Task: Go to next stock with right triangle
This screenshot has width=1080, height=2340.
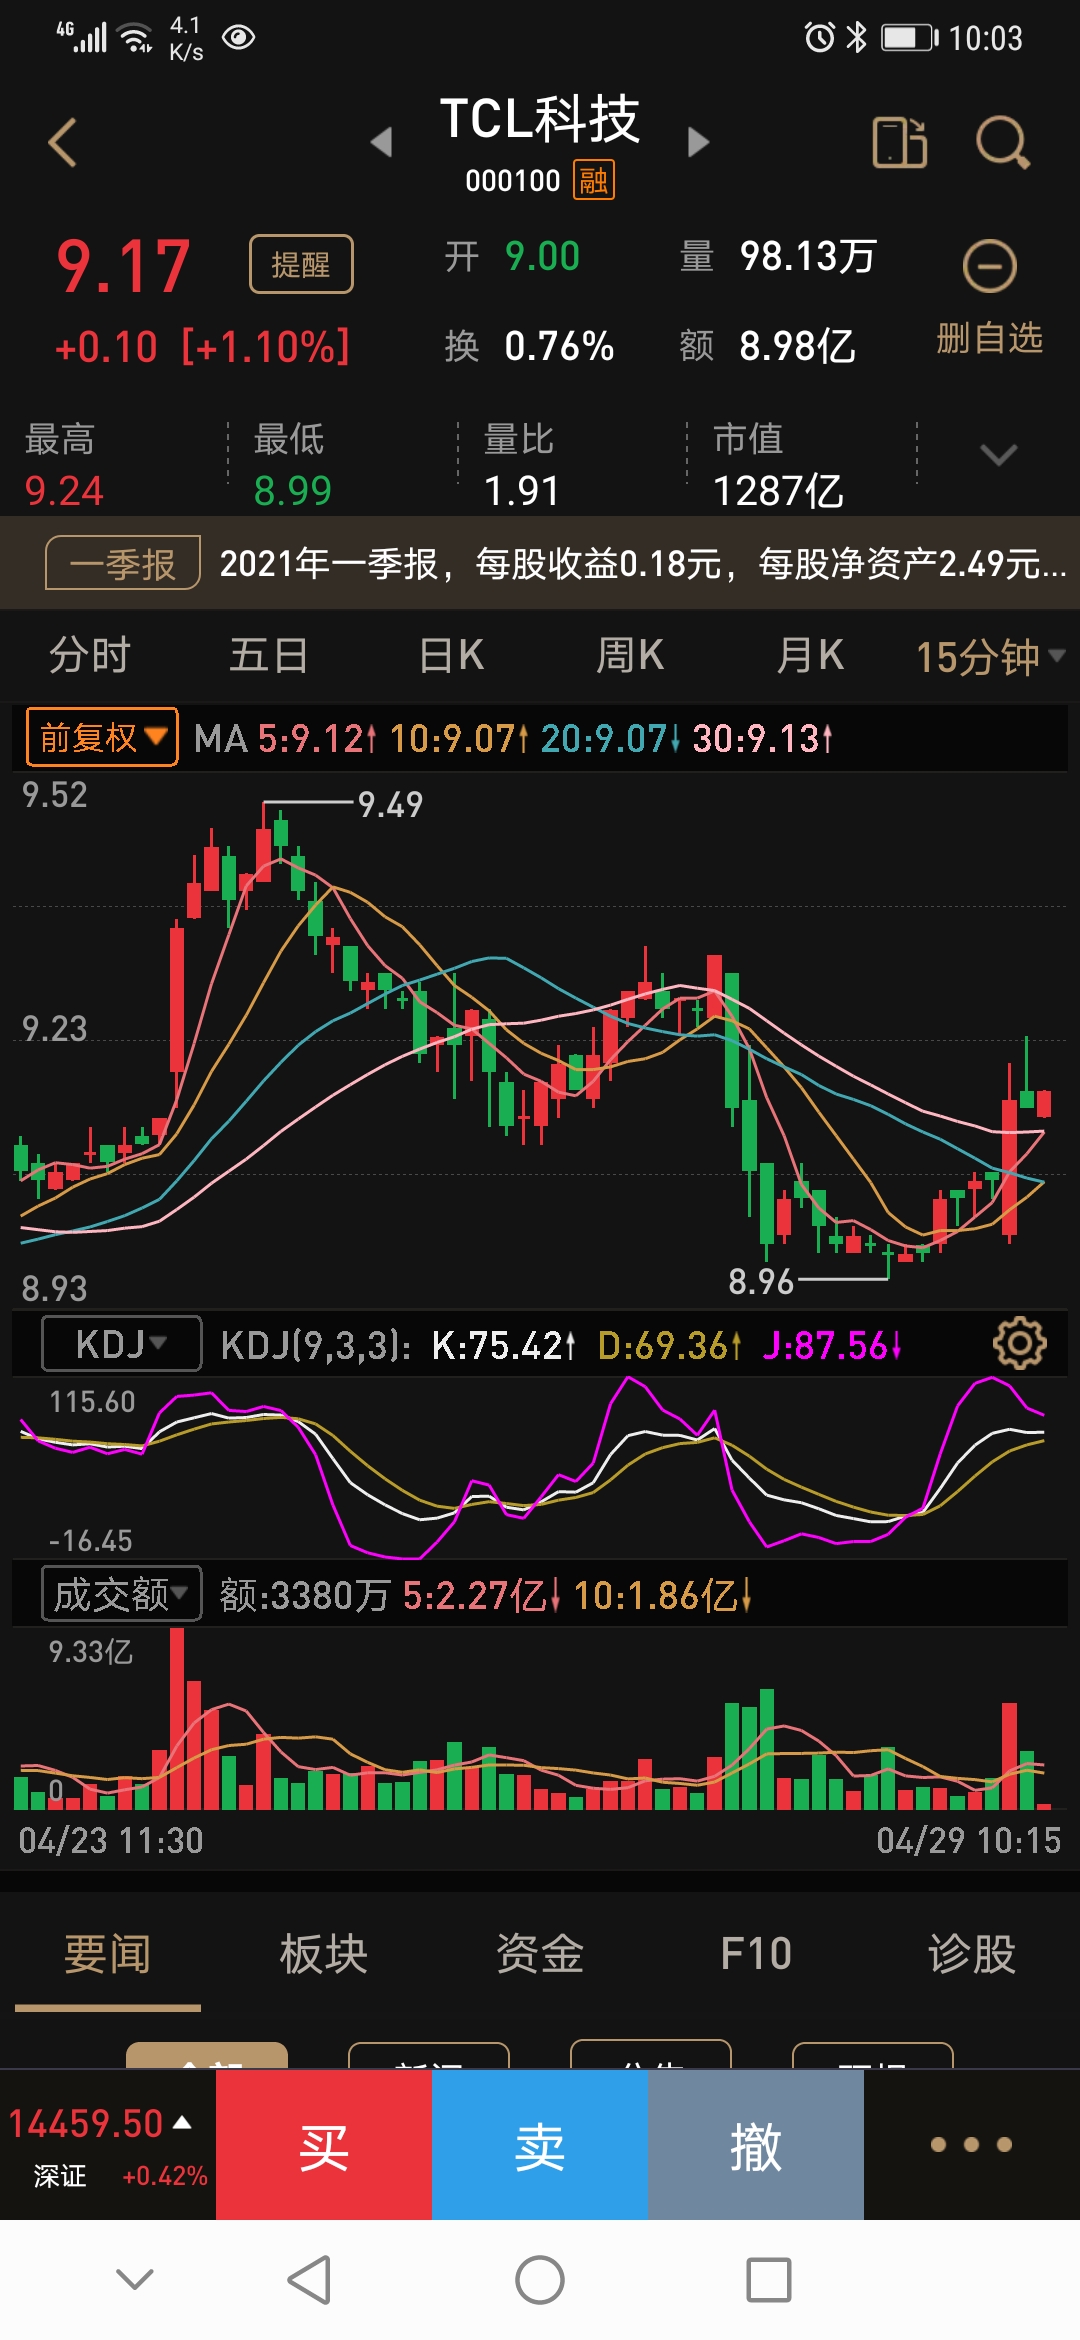Action: (x=698, y=142)
